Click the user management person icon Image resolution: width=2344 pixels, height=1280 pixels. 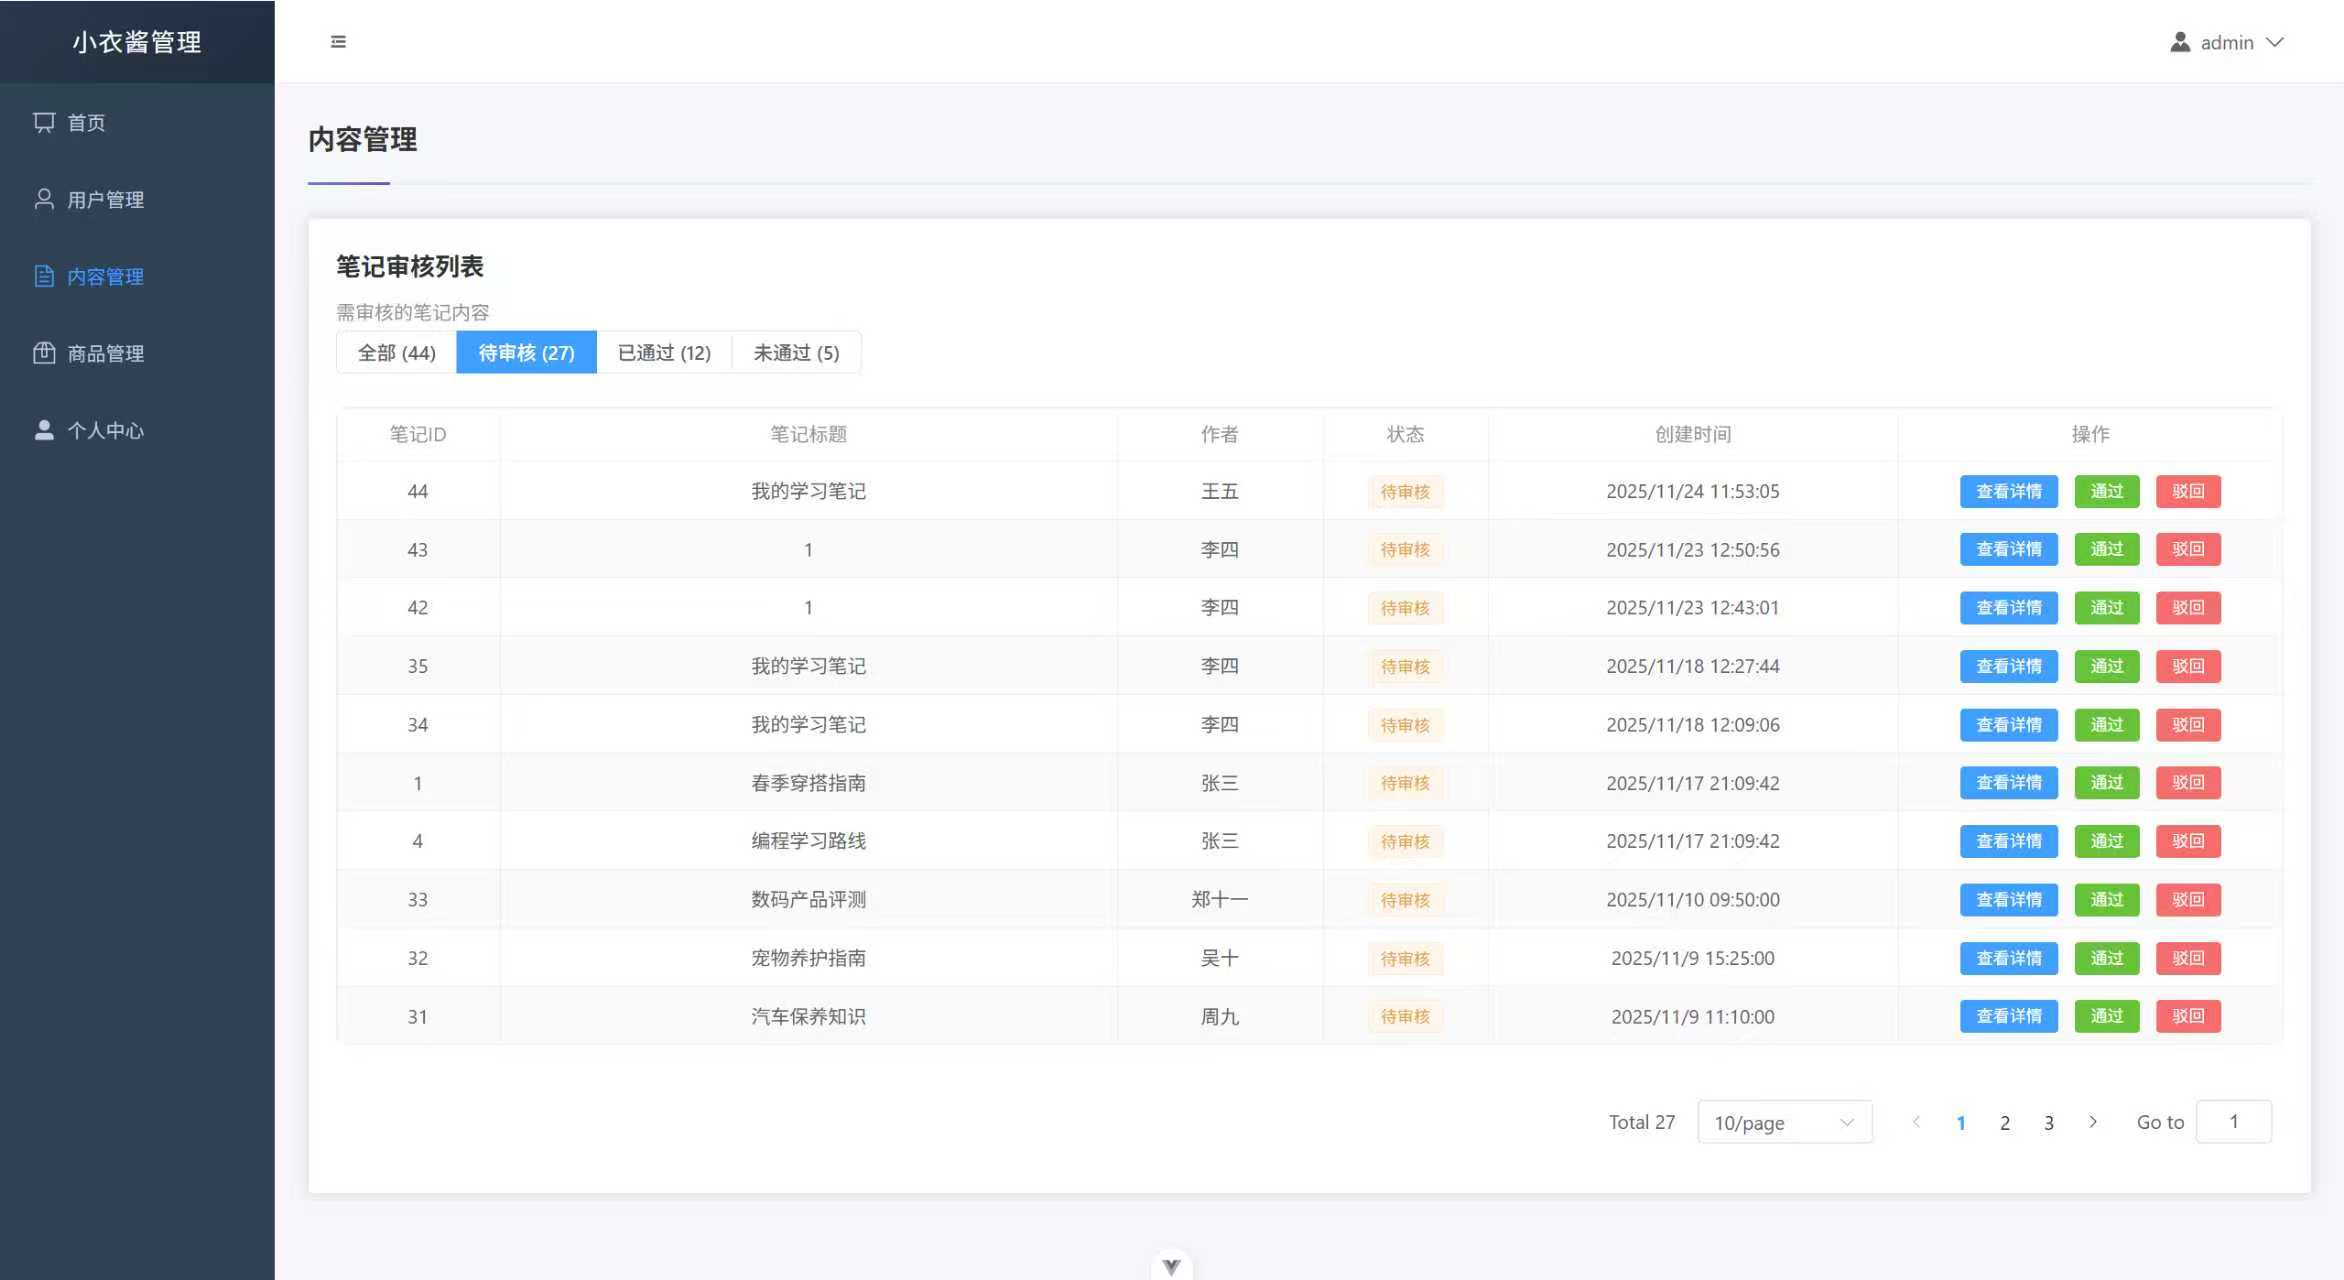44,199
